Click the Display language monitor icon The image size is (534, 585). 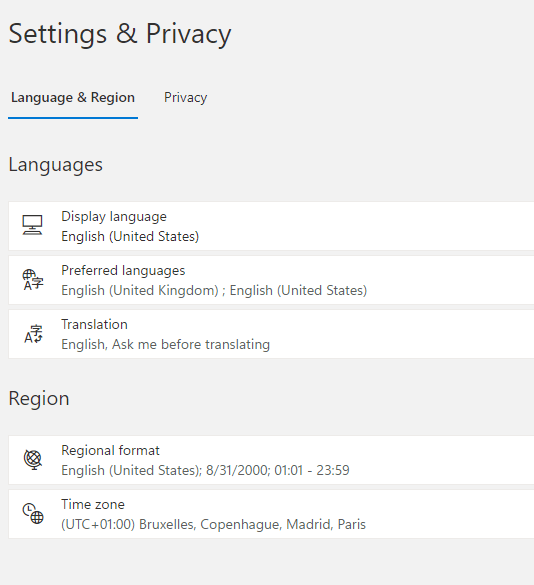(x=32, y=225)
